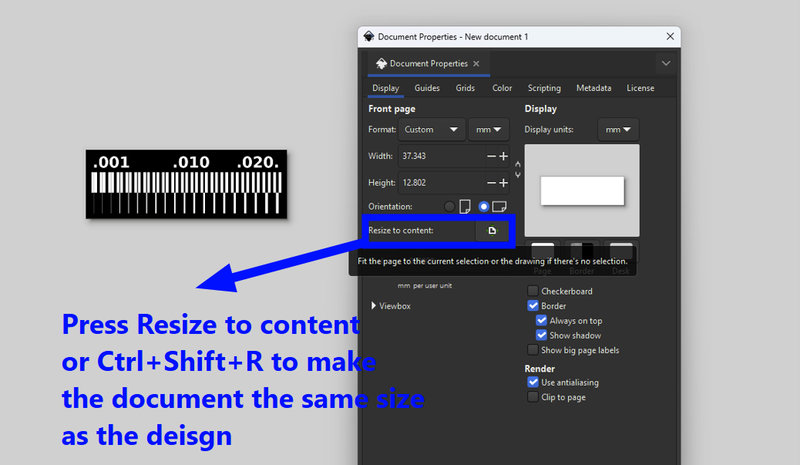800x465 pixels.
Task: Click the Inkscape logo in the window title bar
Action: pos(369,36)
